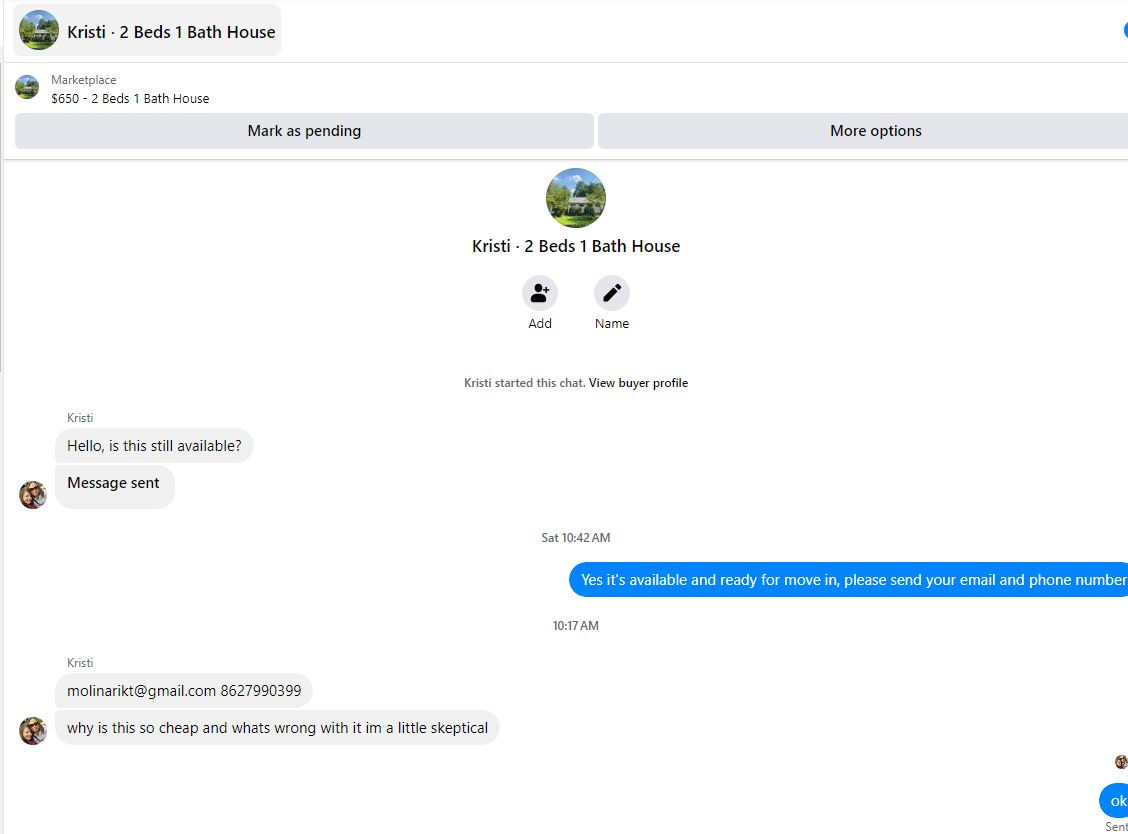Open the More options button
Screen dimensions: 1128x834
(x=875, y=131)
